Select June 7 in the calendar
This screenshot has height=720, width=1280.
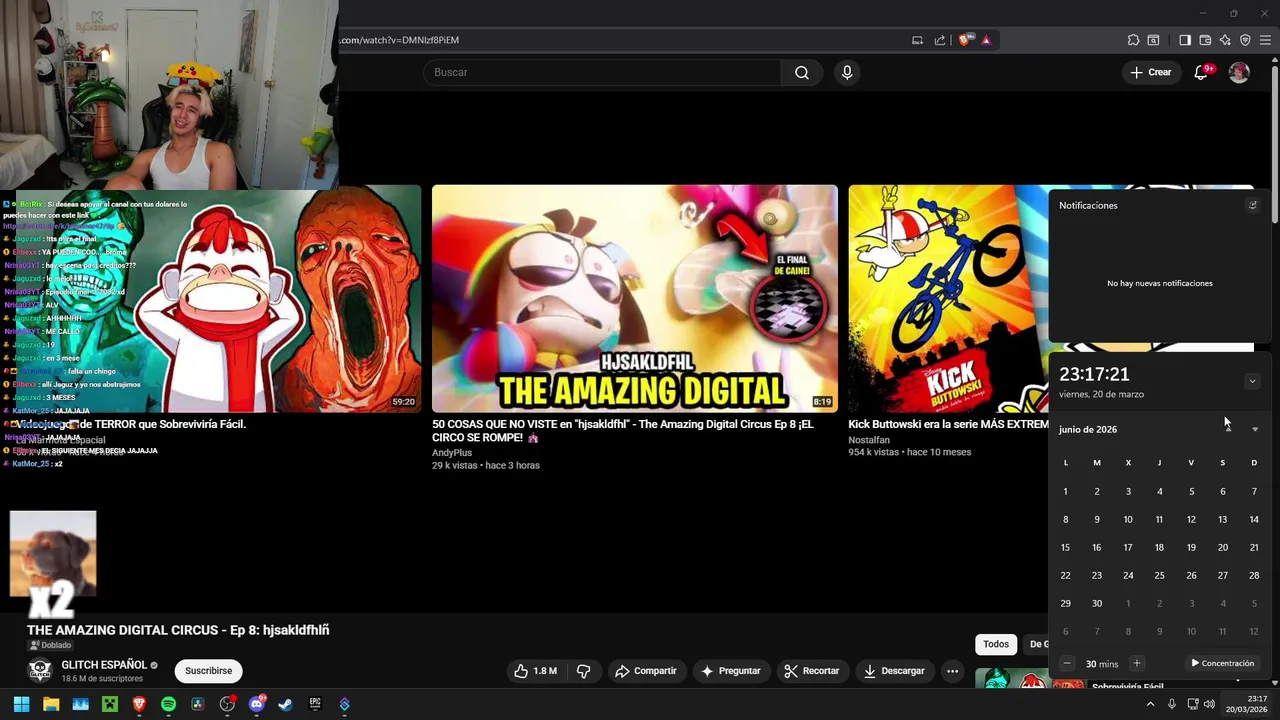(x=1254, y=491)
